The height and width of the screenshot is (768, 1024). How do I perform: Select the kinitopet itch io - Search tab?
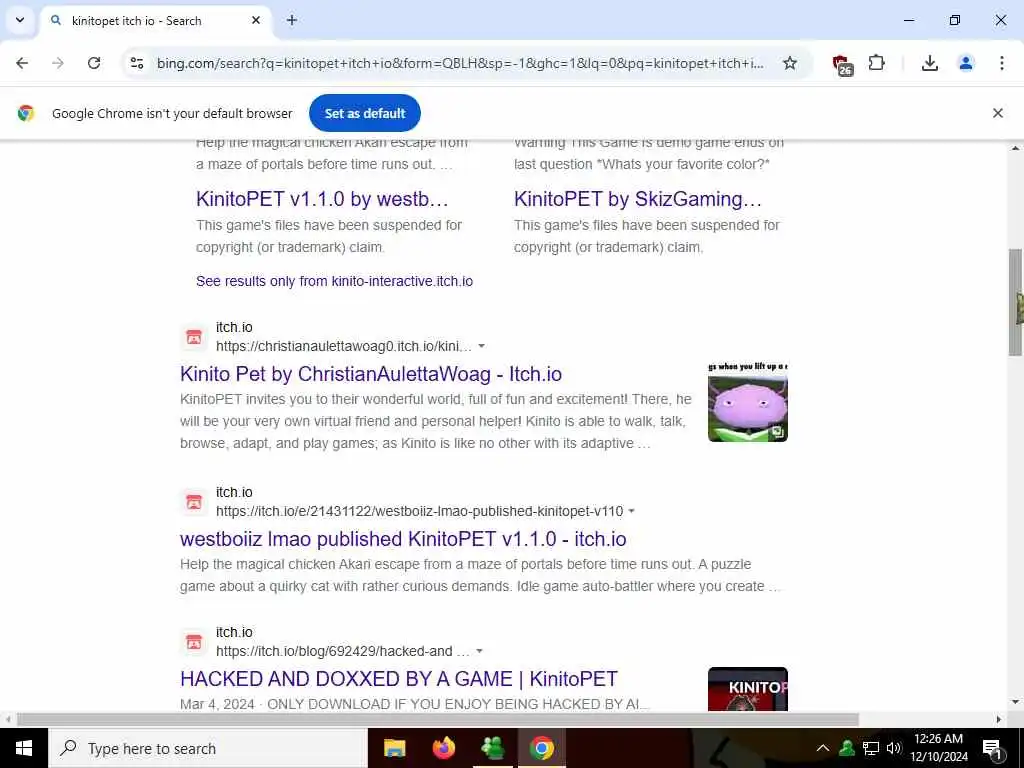click(155, 20)
